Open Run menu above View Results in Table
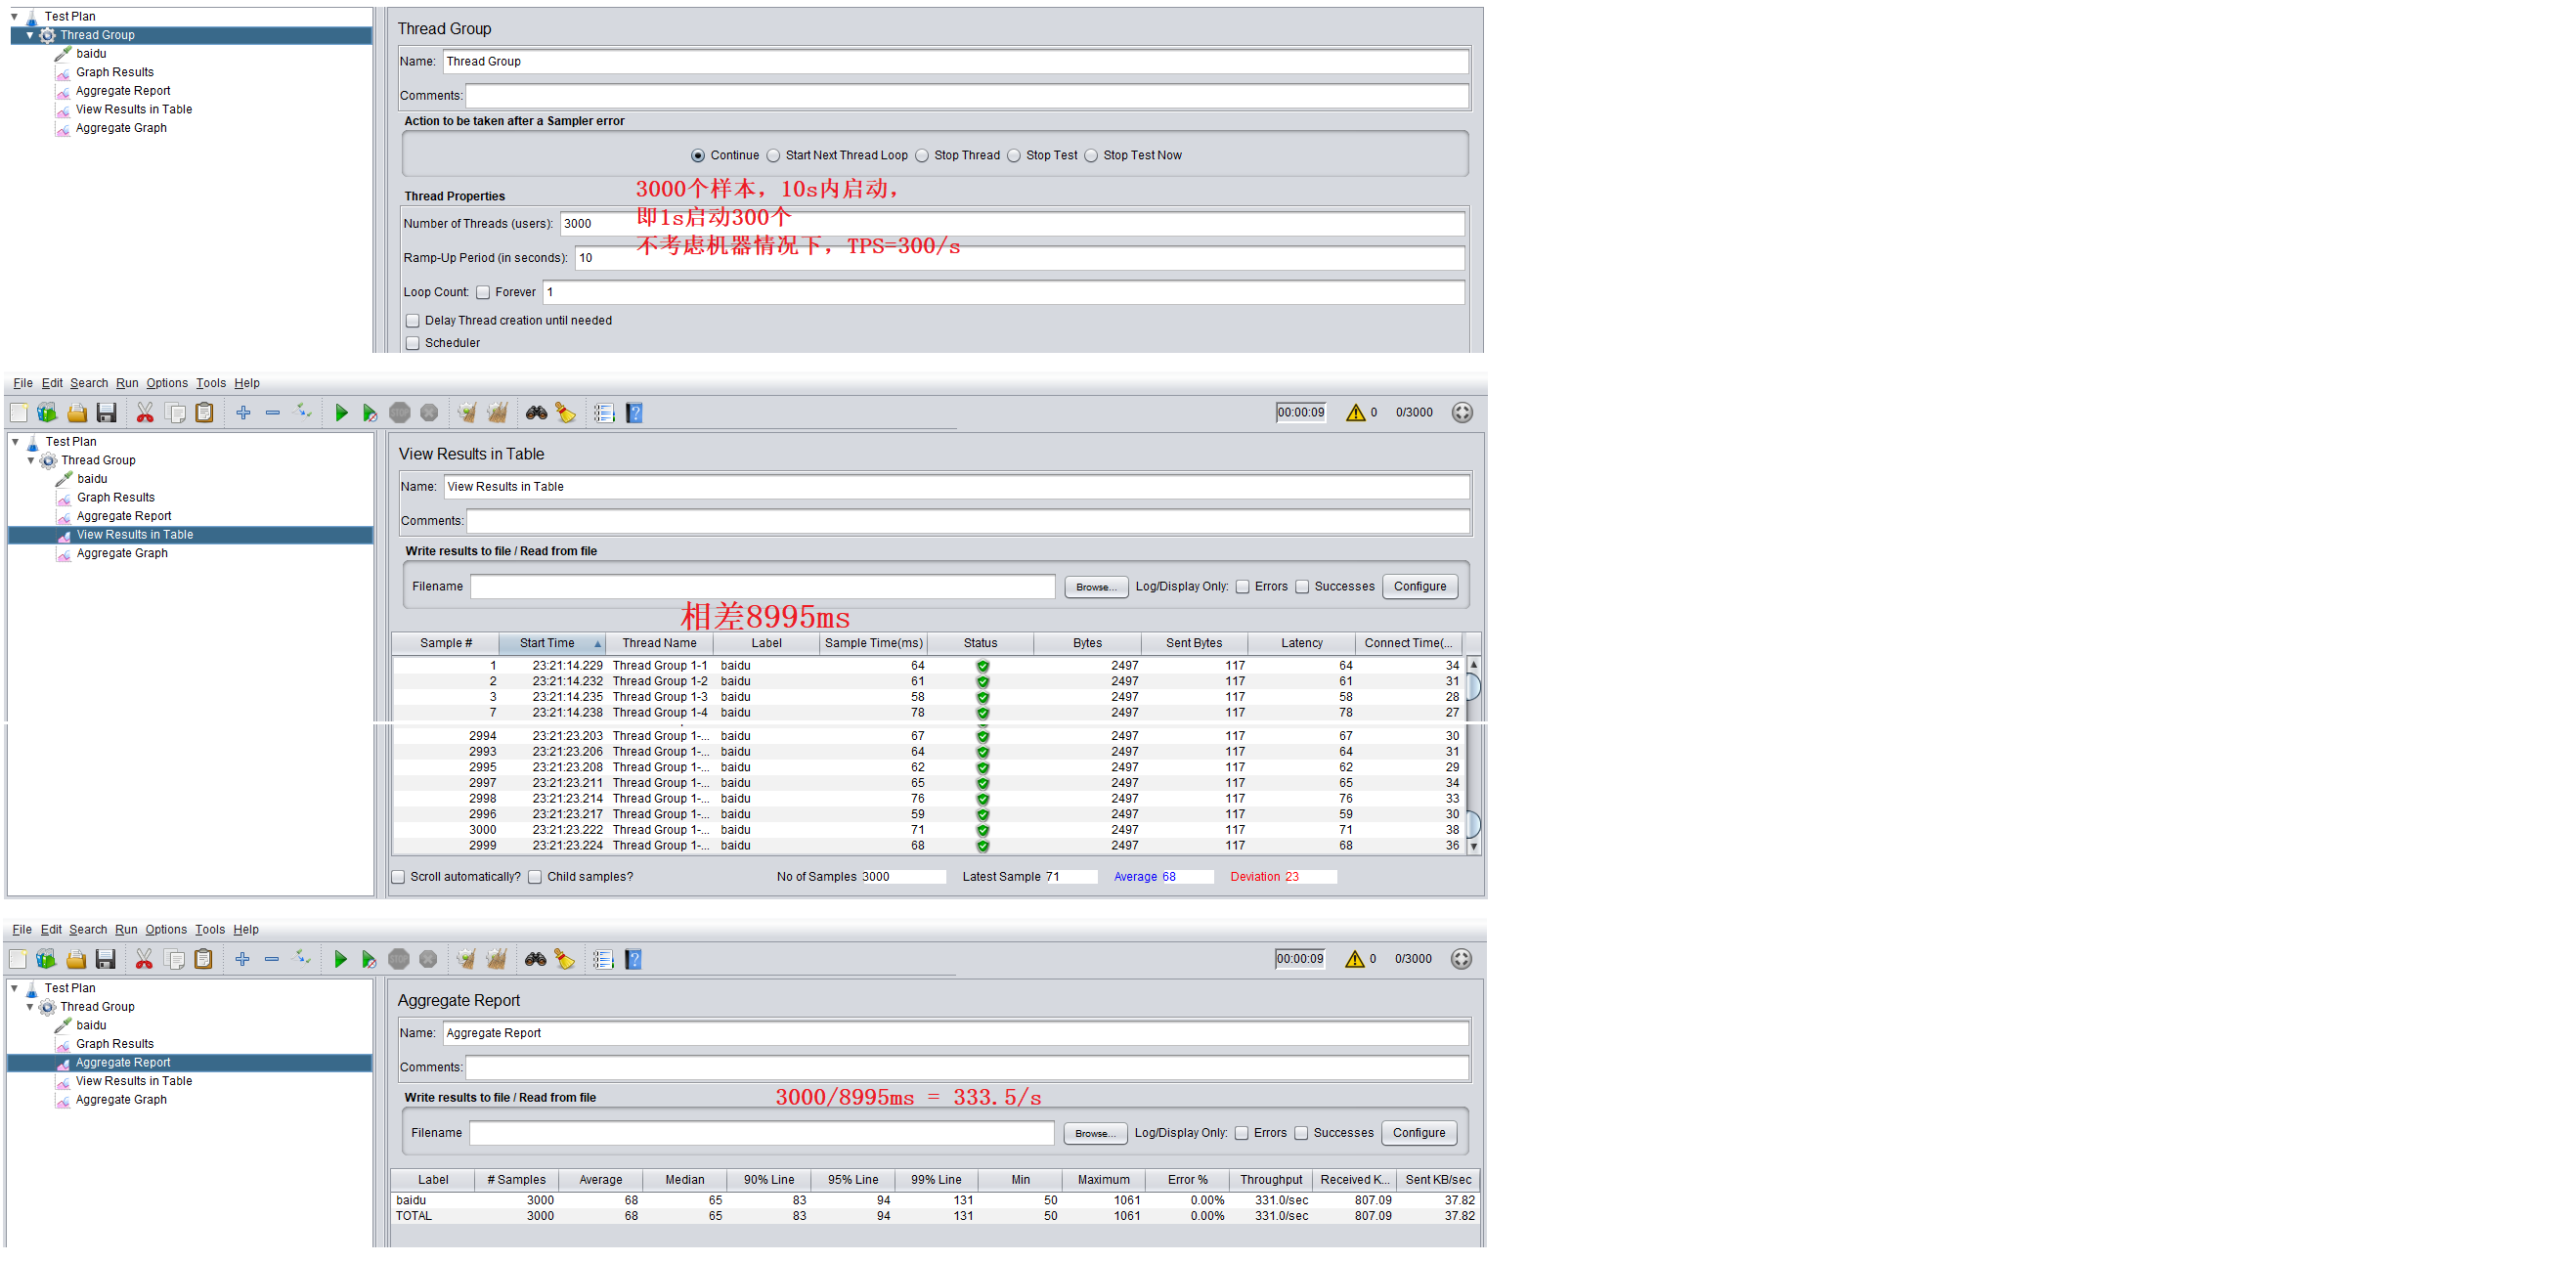This screenshot has width=2576, height=1262. [x=127, y=383]
